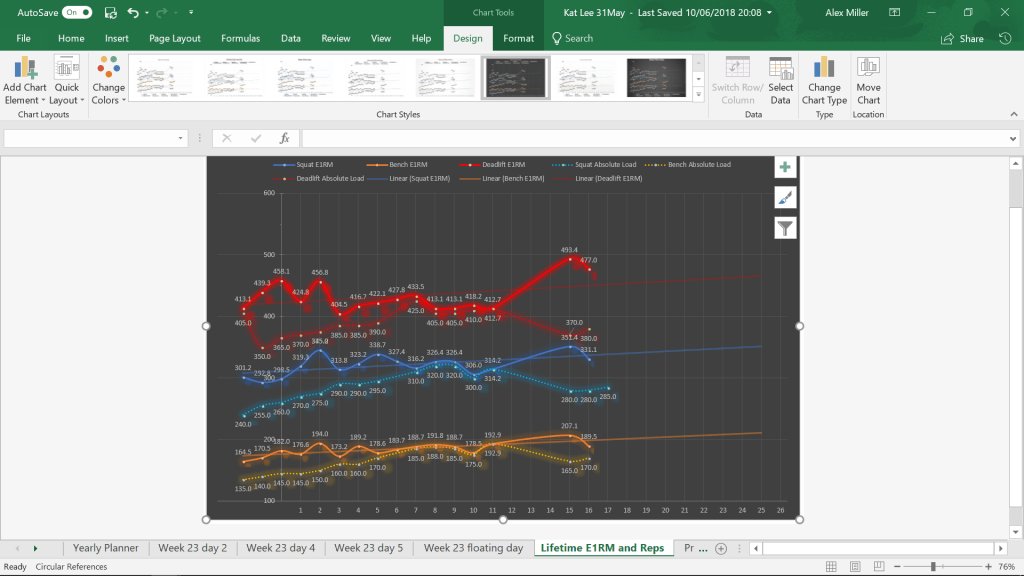This screenshot has width=1024, height=576.
Task: Open the Select Data dialog
Action: coord(780,80)
